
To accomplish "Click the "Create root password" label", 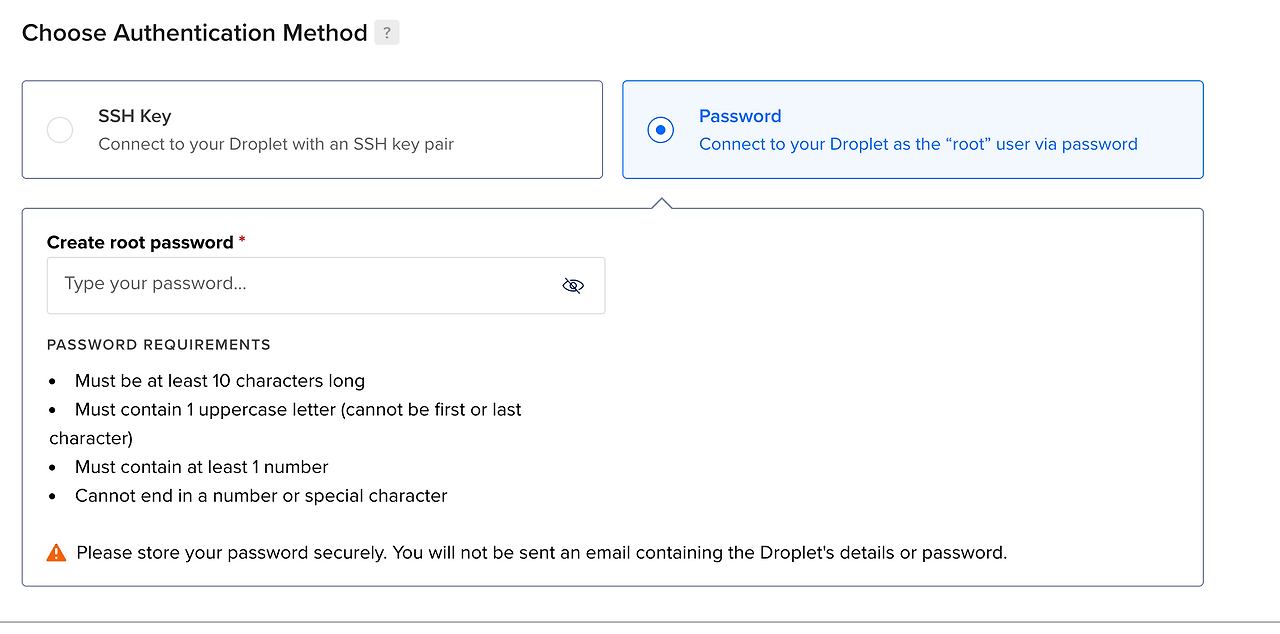I will [140, 242].
